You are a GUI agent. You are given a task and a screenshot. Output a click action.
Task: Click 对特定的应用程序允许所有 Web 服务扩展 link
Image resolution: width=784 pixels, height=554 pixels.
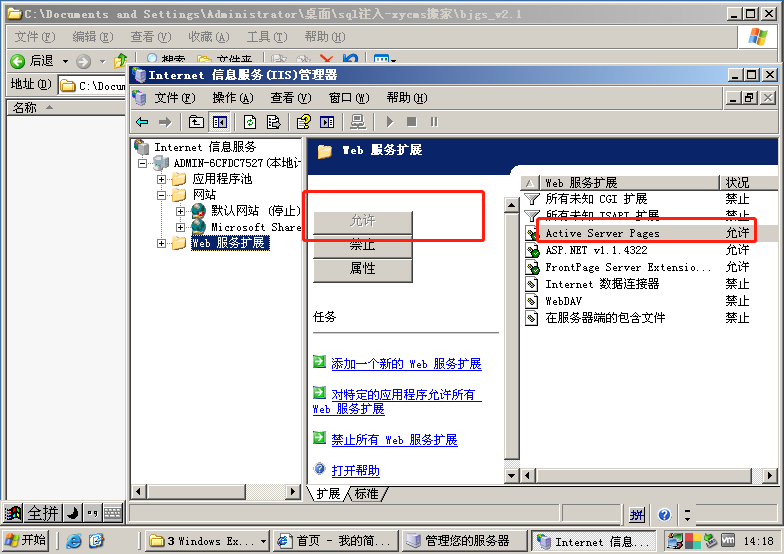click(397, 402)
